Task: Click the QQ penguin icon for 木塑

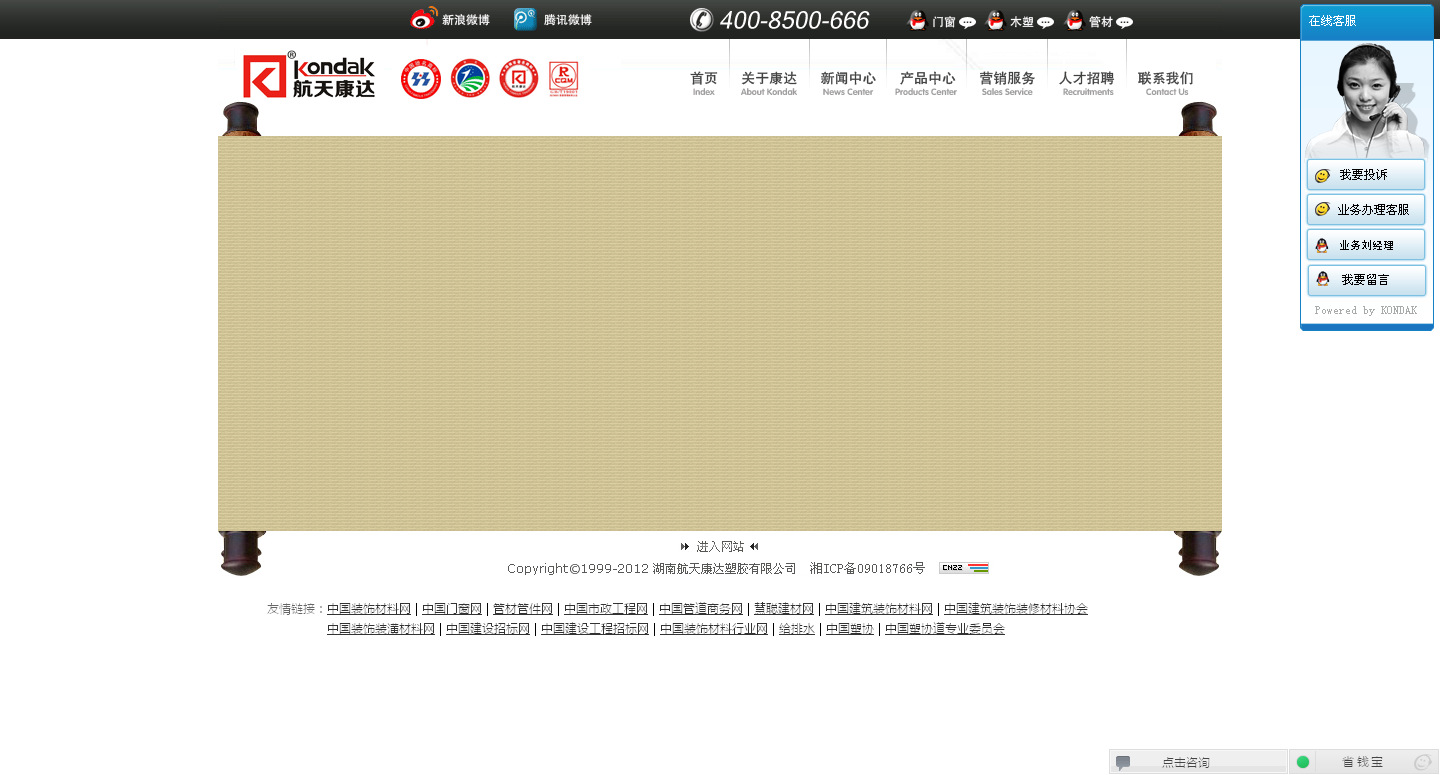Action: point(995,20)
